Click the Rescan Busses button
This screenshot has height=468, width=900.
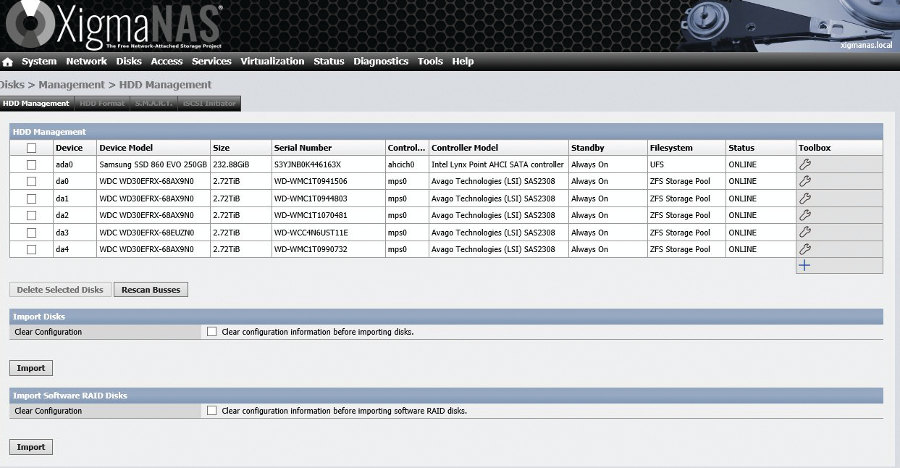(x=150, y=290)
